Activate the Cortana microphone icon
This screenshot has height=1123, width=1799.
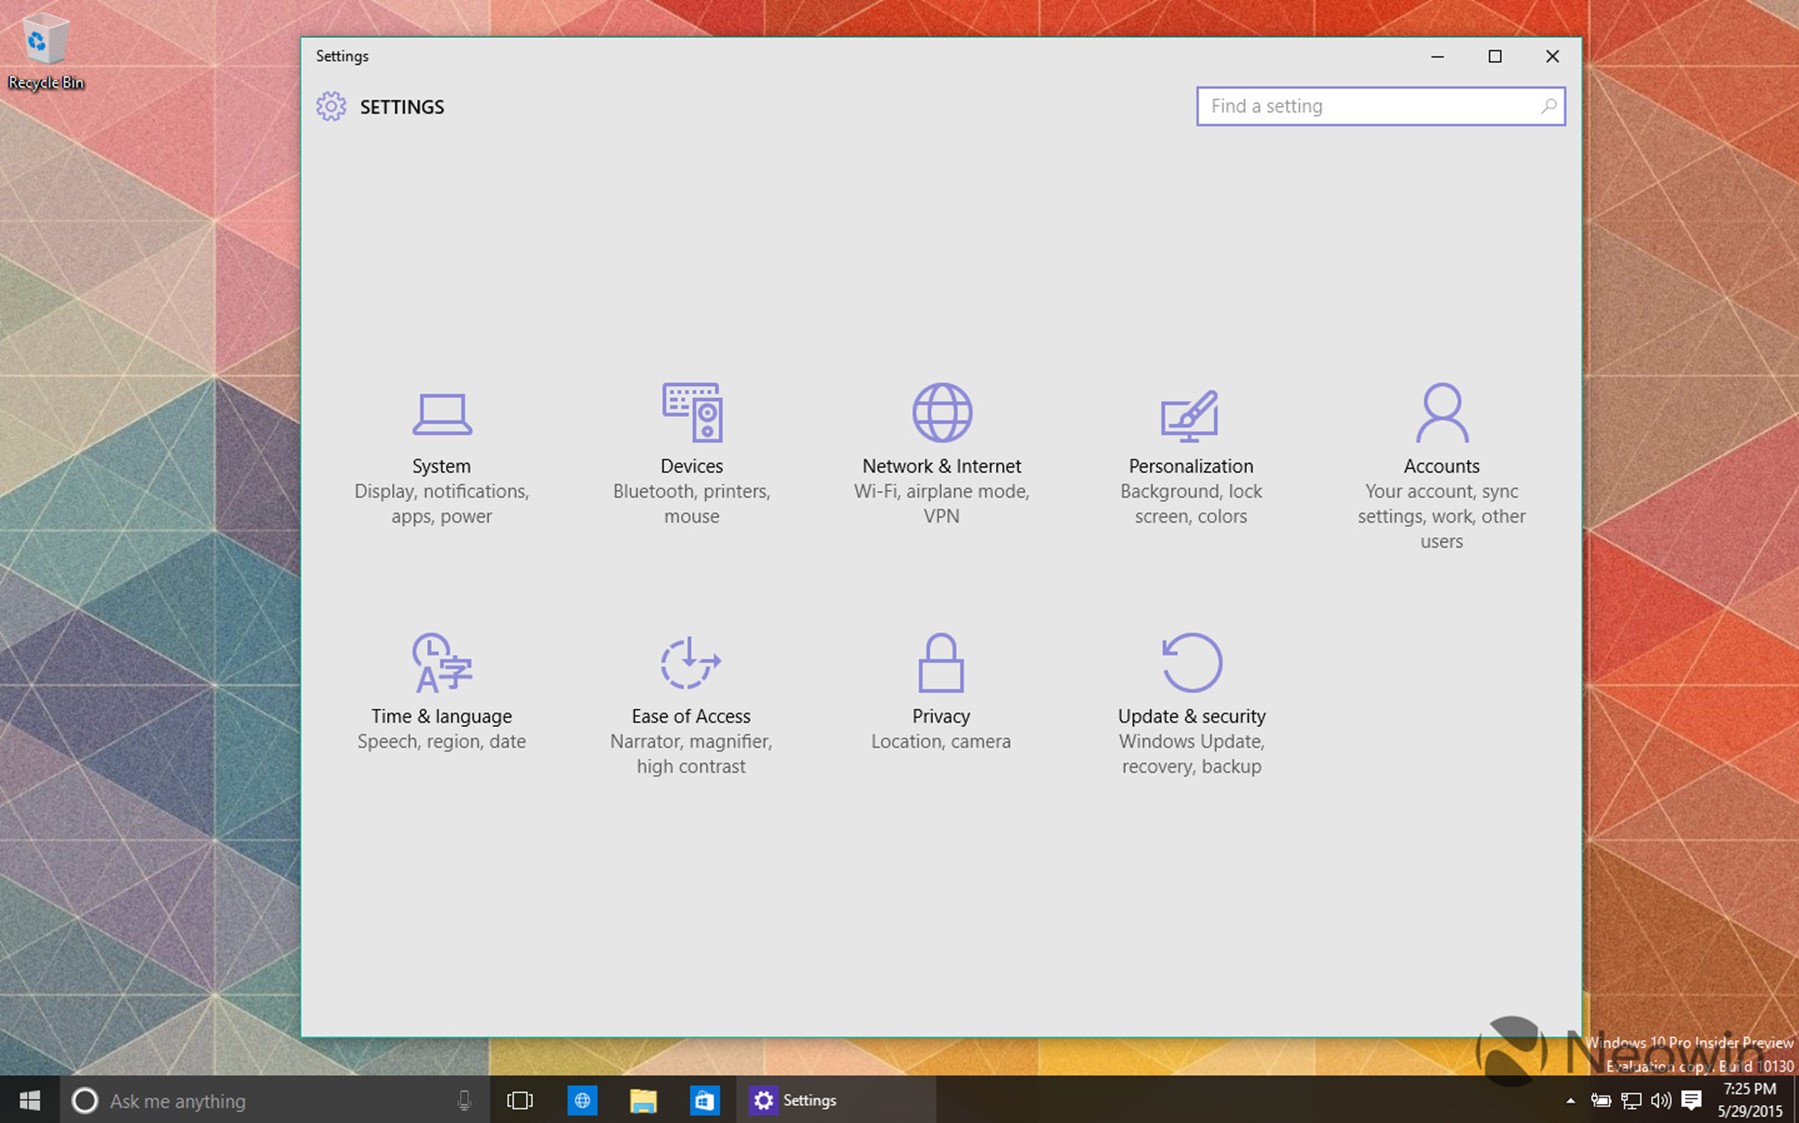[x=464, y=1100]
